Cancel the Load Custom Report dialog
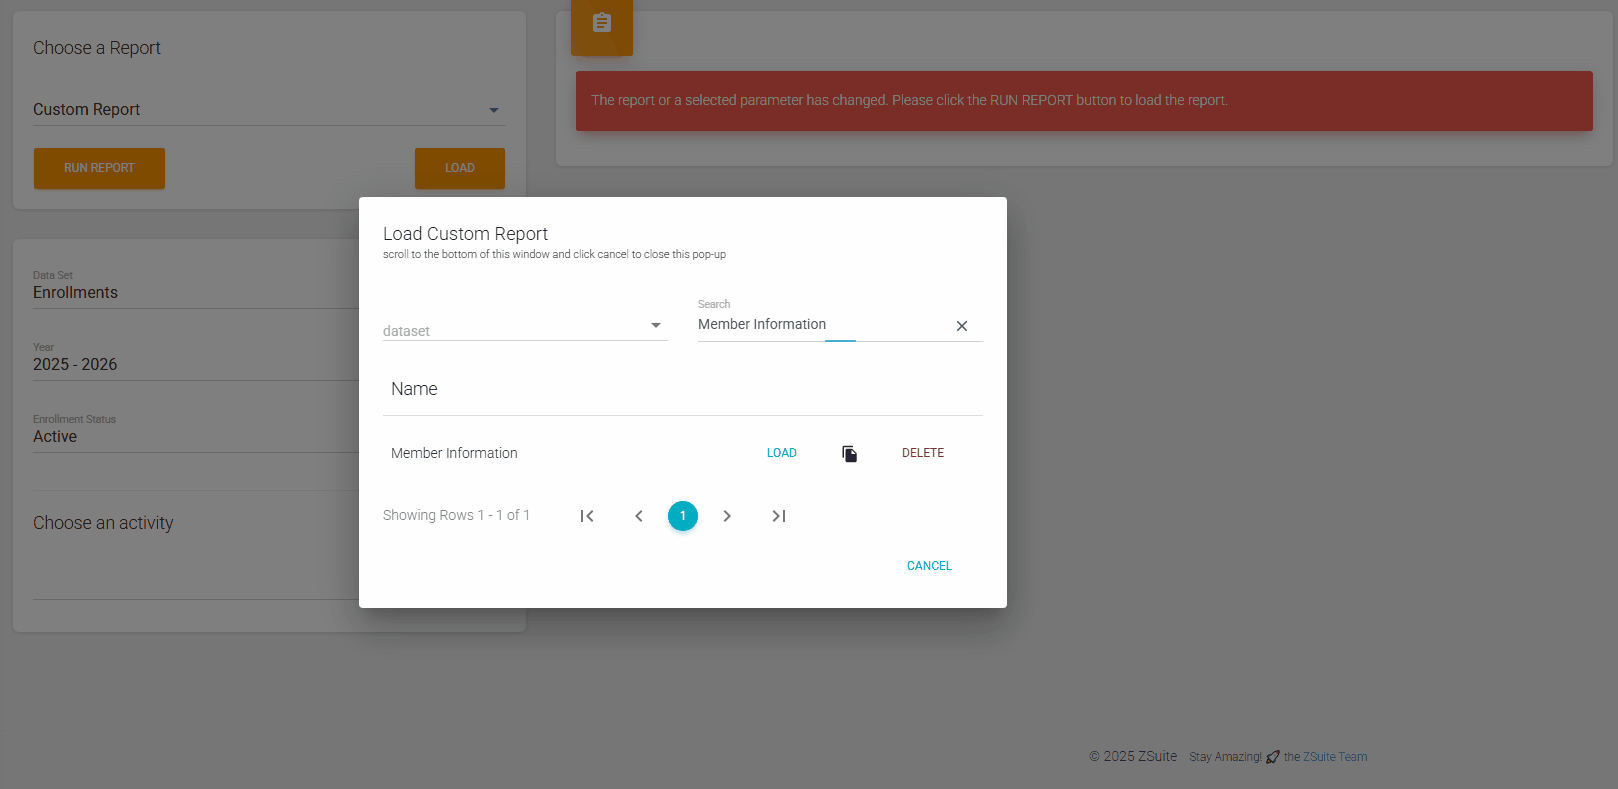This screenshot has height=789, width=1618. tap(929, 566)
